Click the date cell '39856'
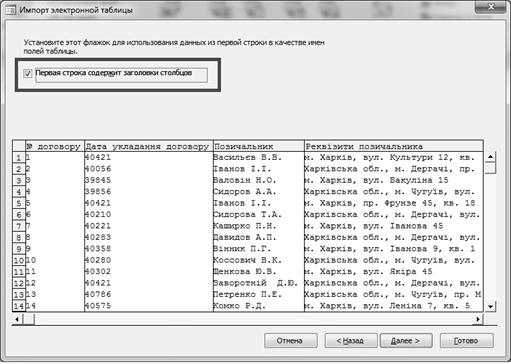 pos(149,192)
